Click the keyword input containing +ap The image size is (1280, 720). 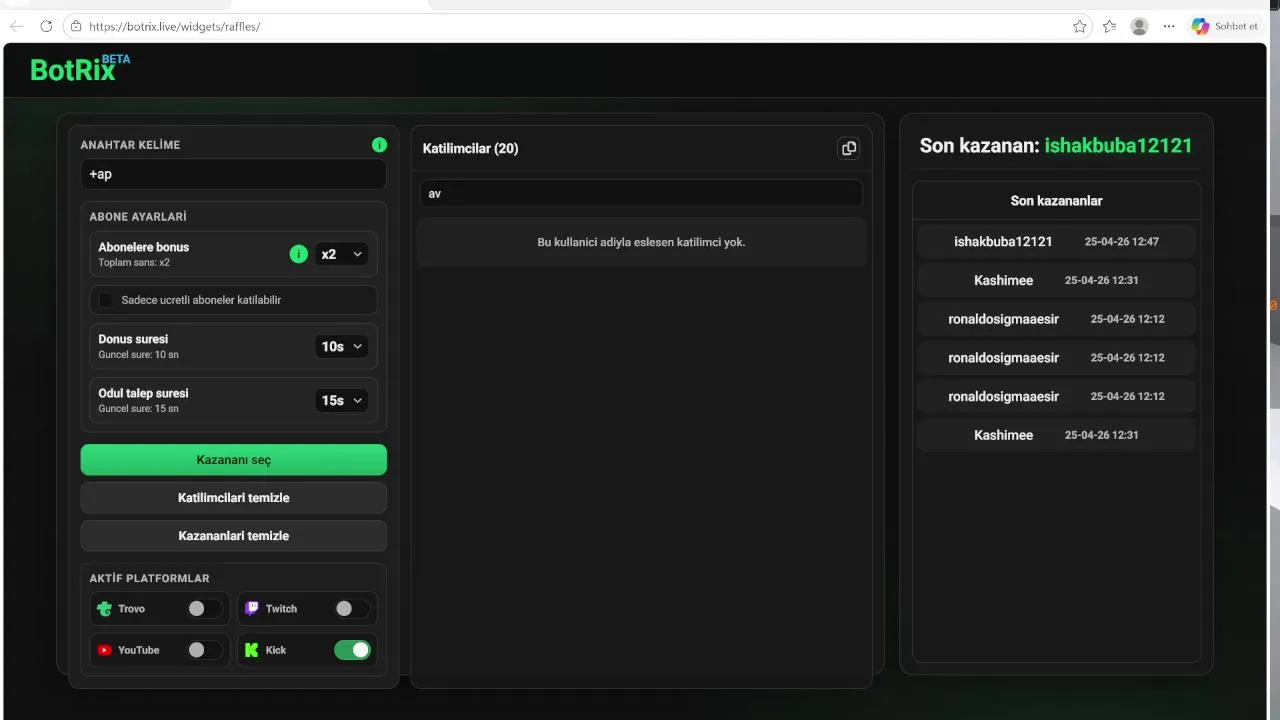click(x=234, y=174)
